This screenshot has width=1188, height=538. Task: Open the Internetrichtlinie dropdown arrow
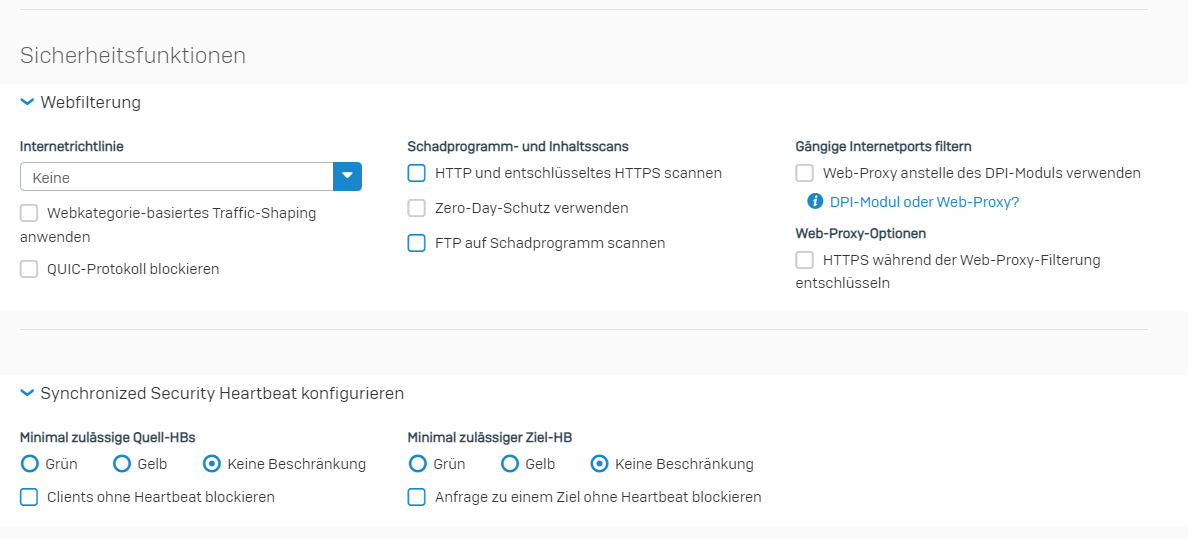pos(347,177)
